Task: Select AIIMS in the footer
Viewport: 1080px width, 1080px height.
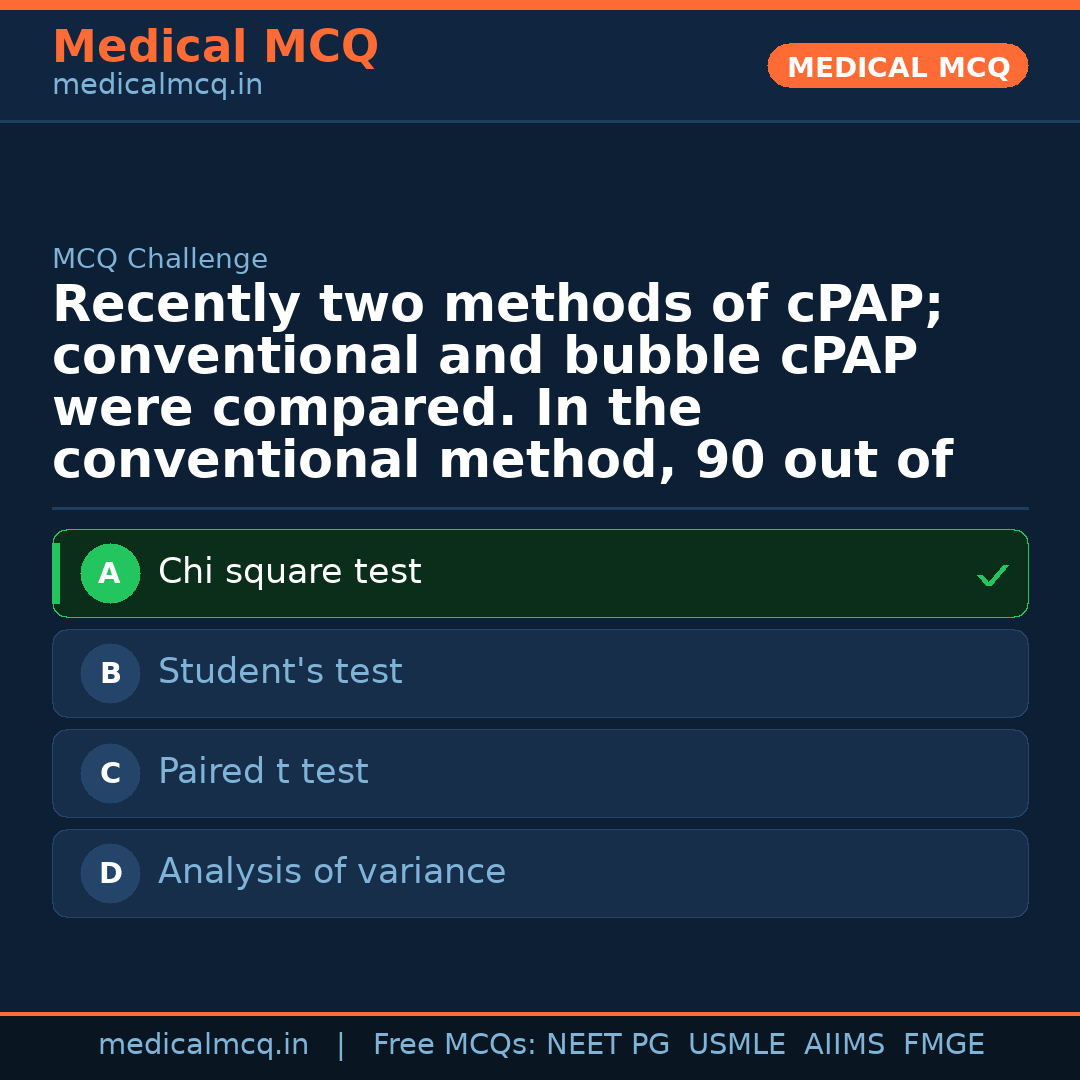Action: tap(844, 1045)
